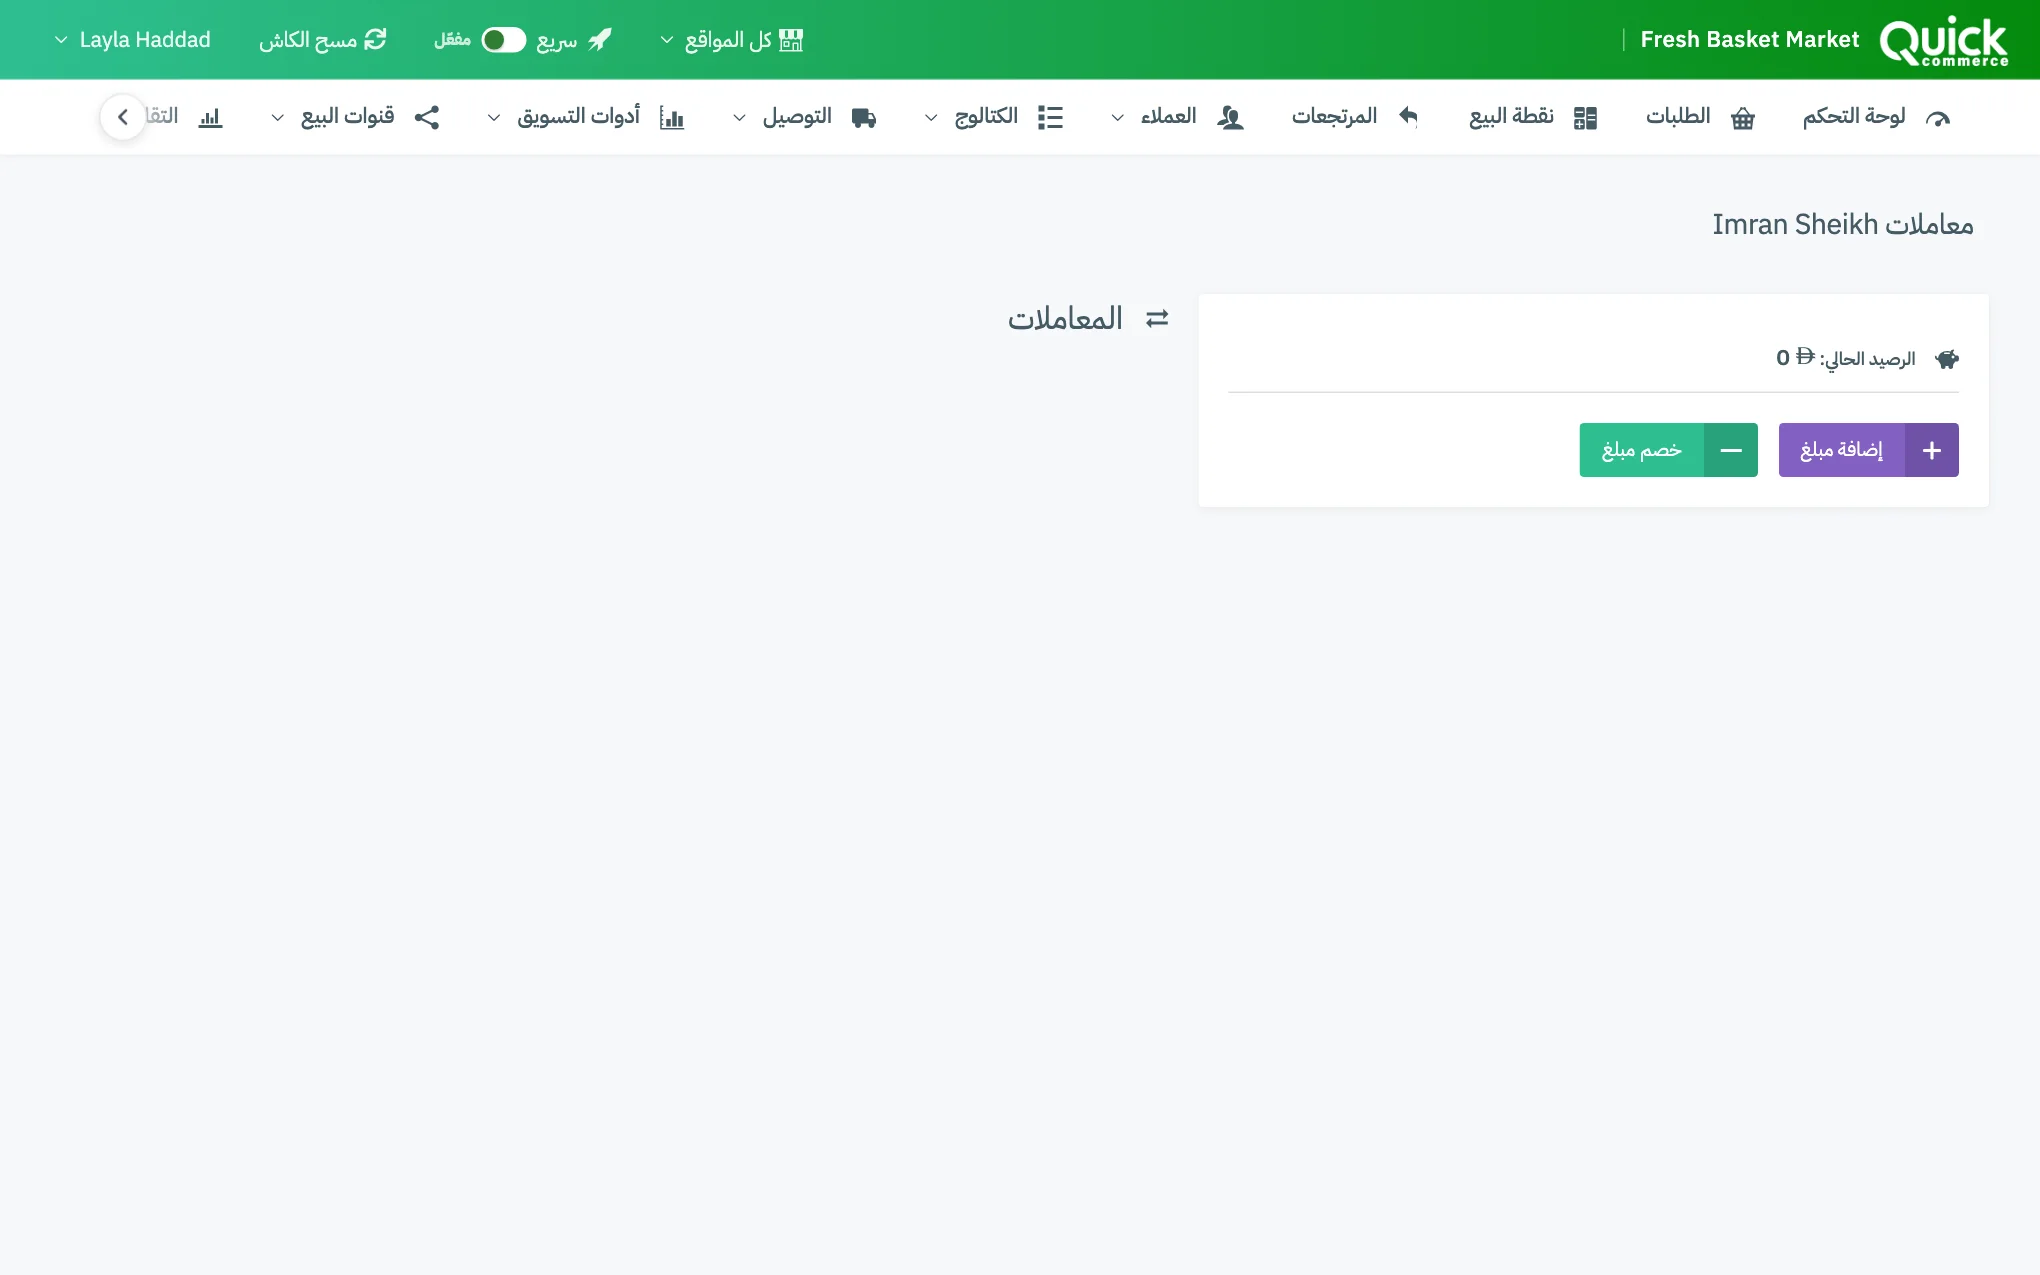This screenshot has height=1275, width=2040.
Task: Click إضافة مبلغ add amount button
Action: tap(1868, 450)
